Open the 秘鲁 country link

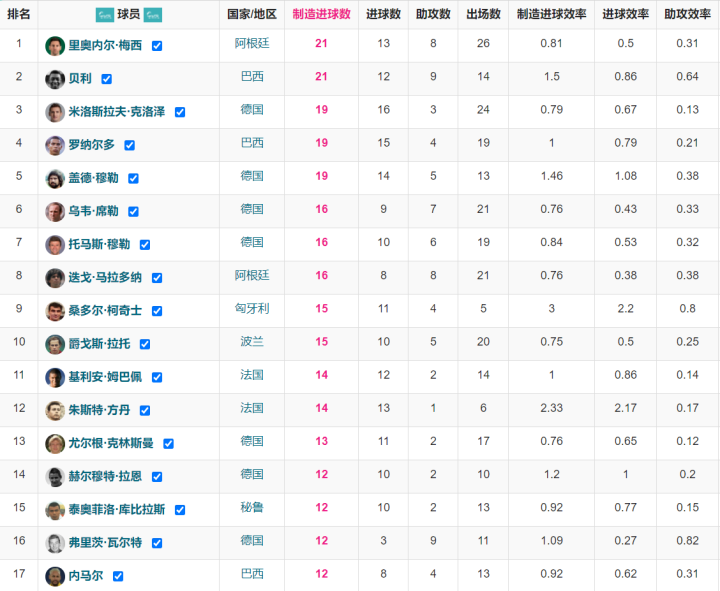click(252, 508)
